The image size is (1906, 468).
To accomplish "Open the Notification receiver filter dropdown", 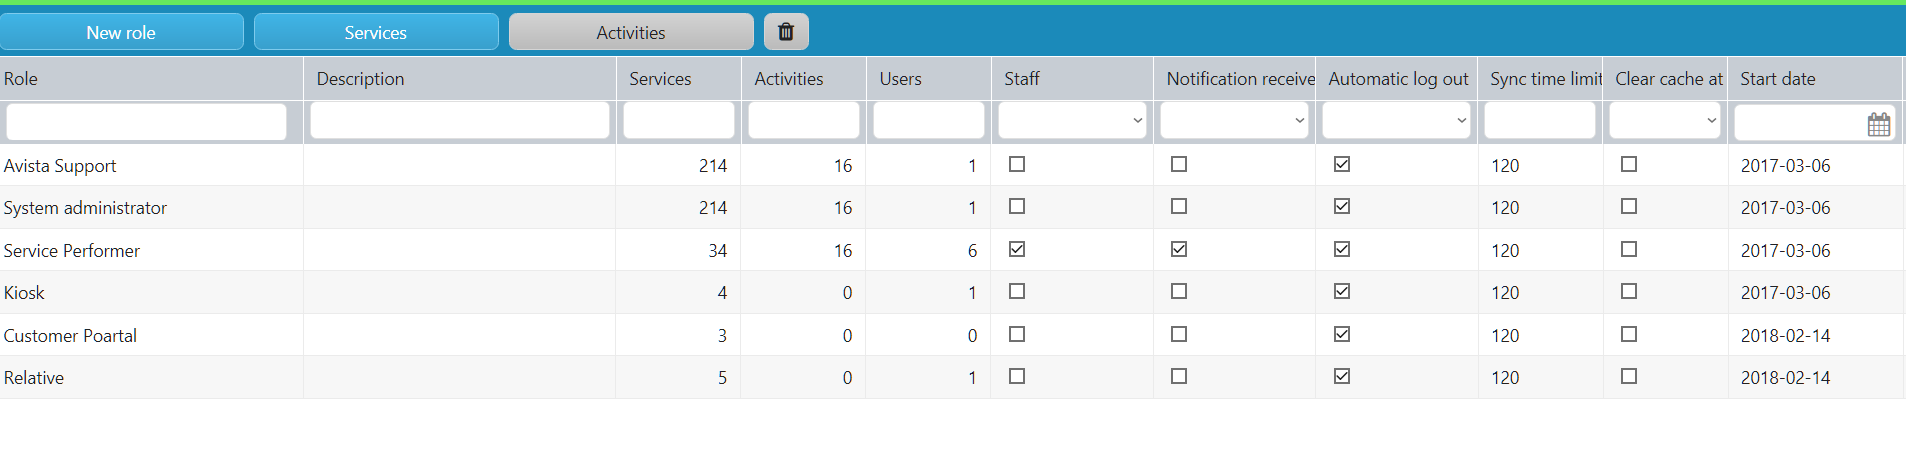I will pos(1234,121).
